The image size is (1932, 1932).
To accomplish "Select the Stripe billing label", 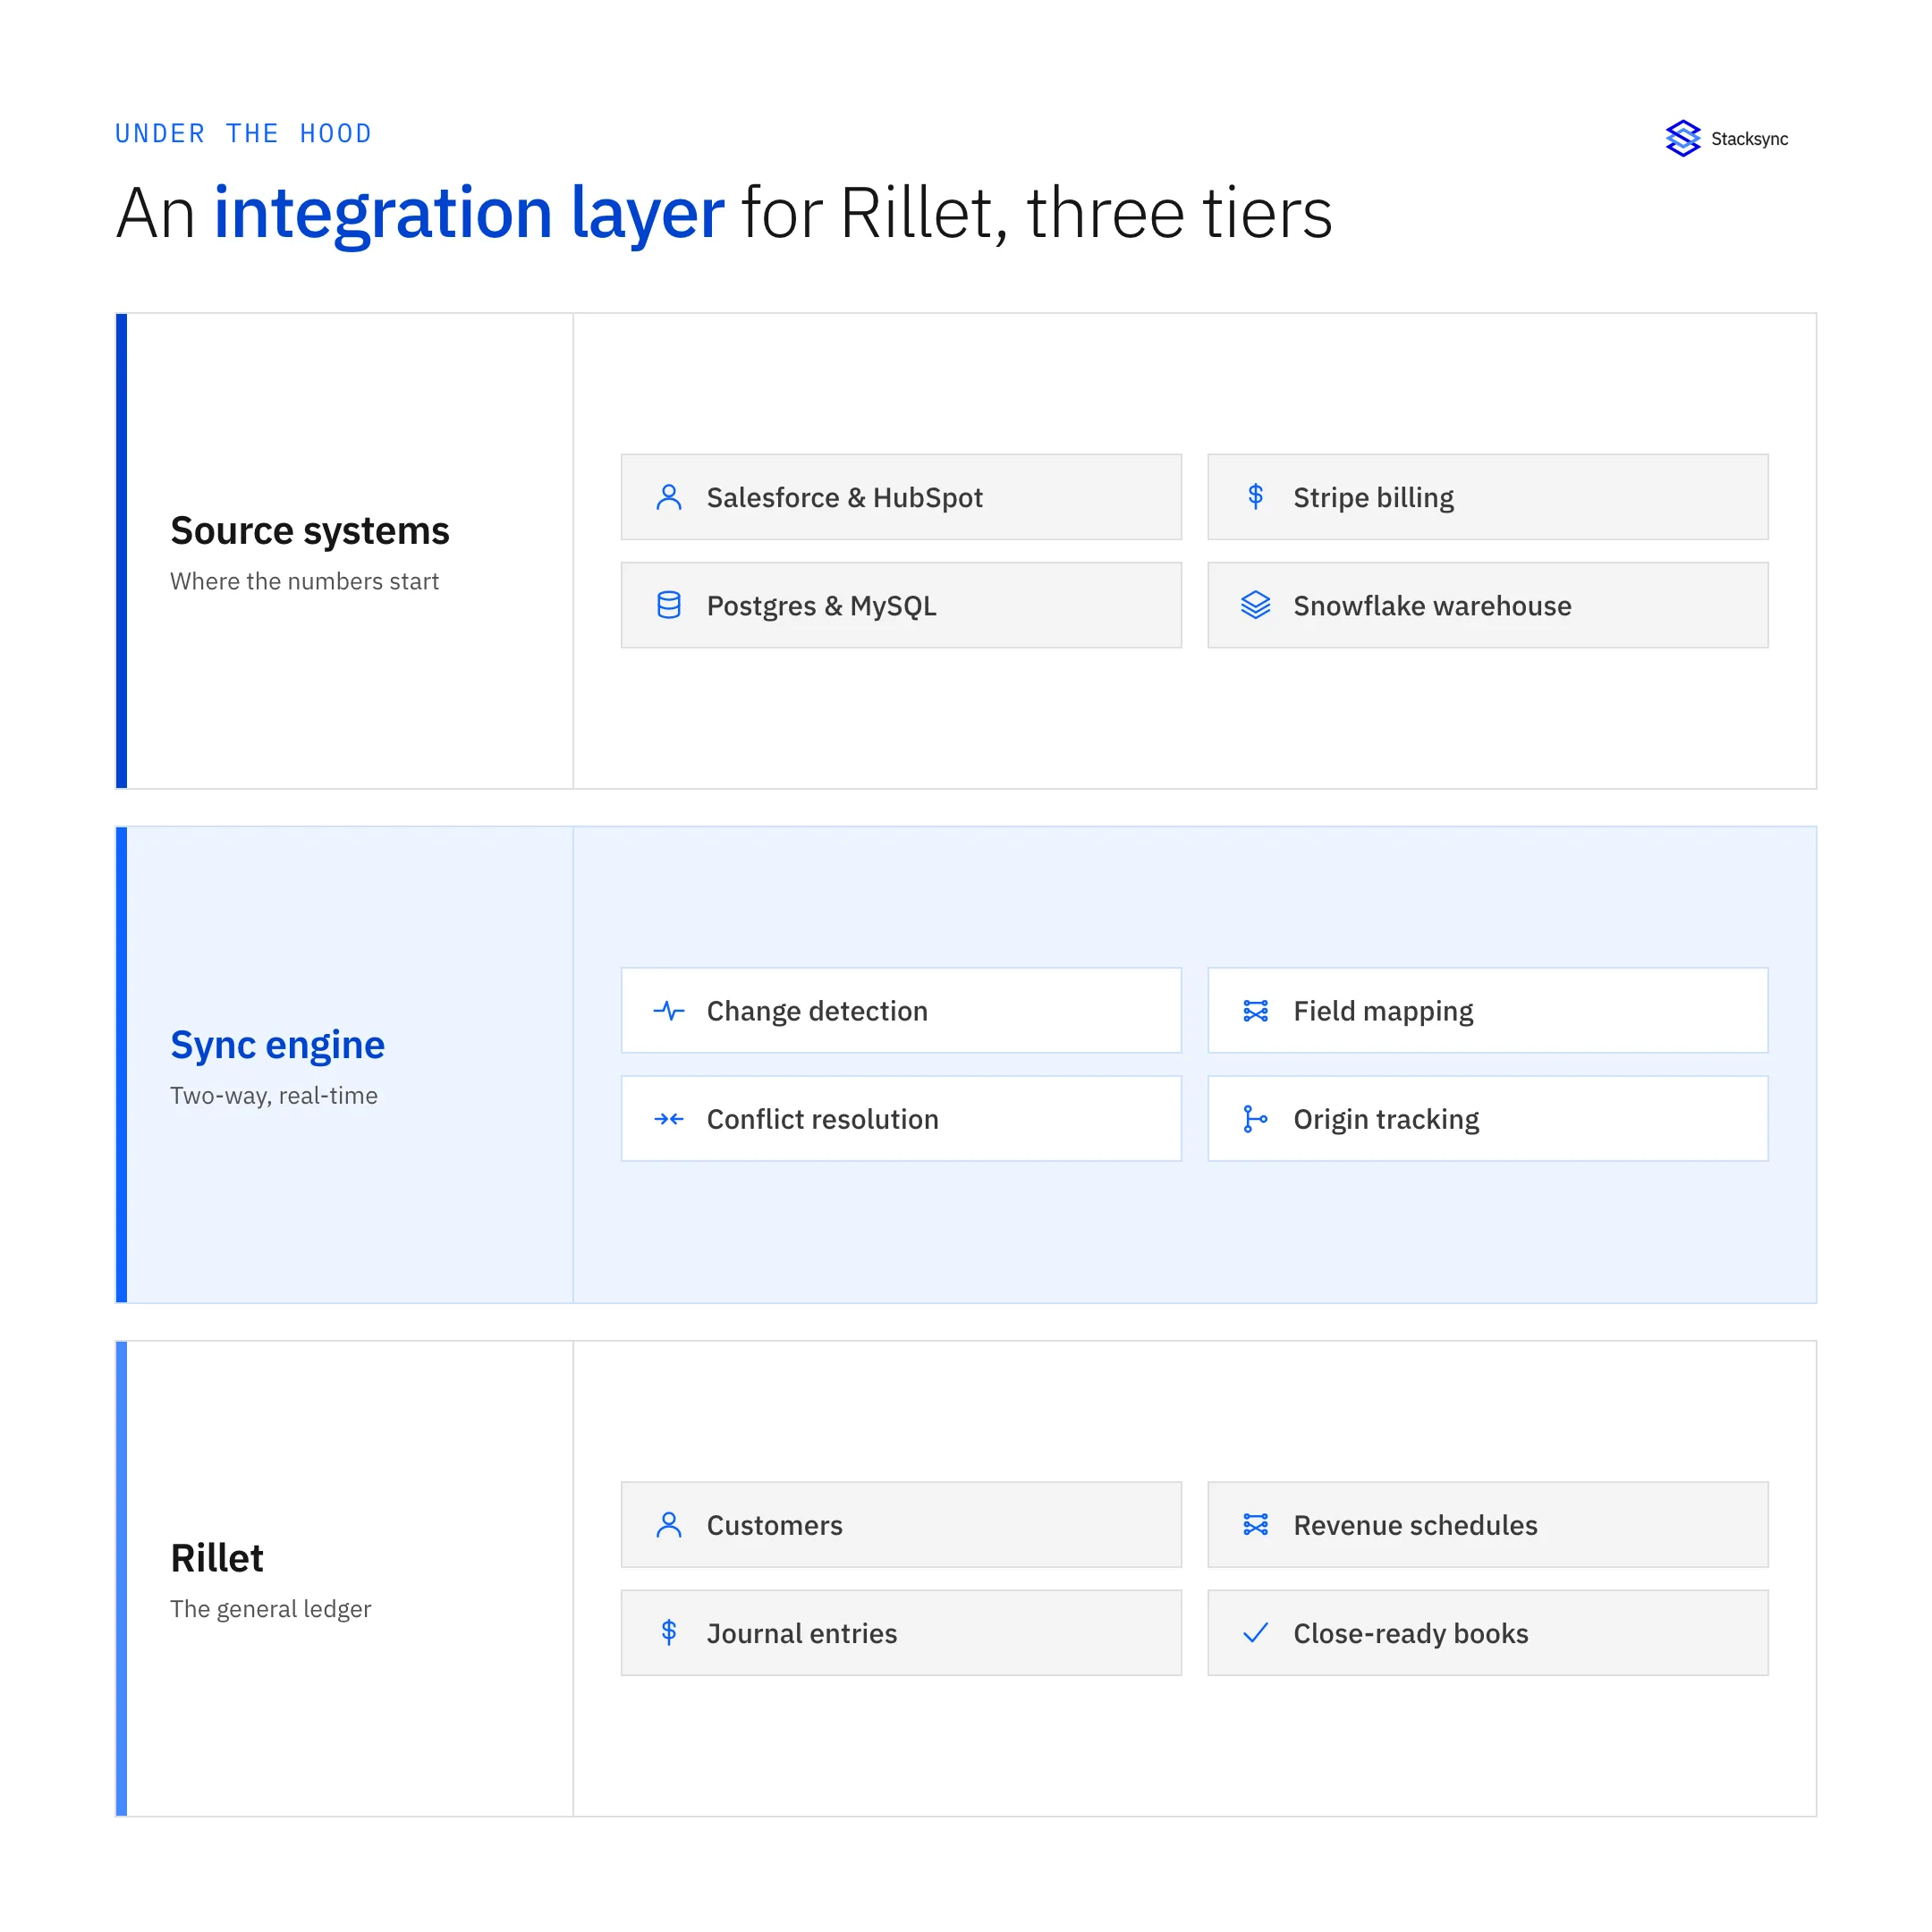I will pyautogui.click(x=1374, y=497).
